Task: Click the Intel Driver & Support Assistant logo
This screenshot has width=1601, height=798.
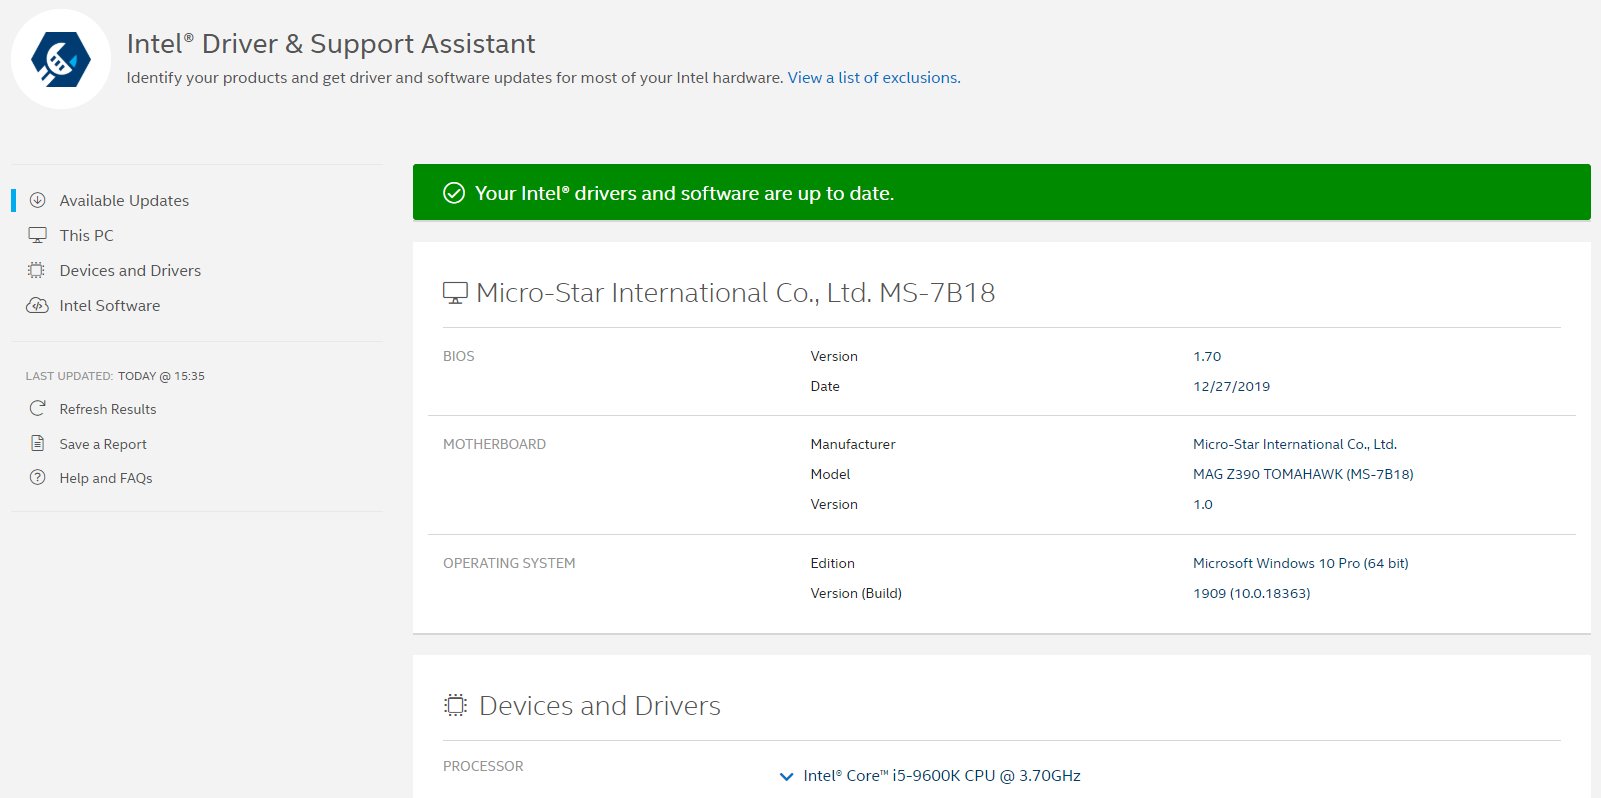Action: [x=61, y=59]
